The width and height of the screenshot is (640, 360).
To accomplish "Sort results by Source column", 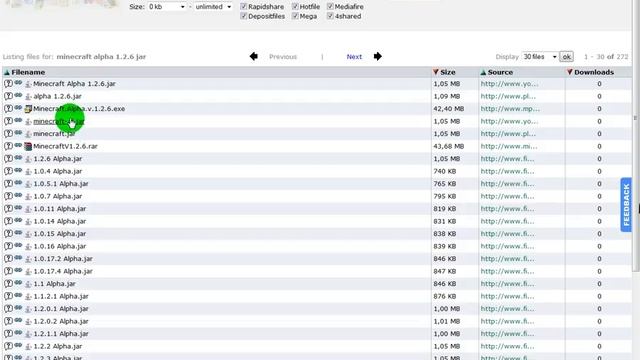I will 500,72.
